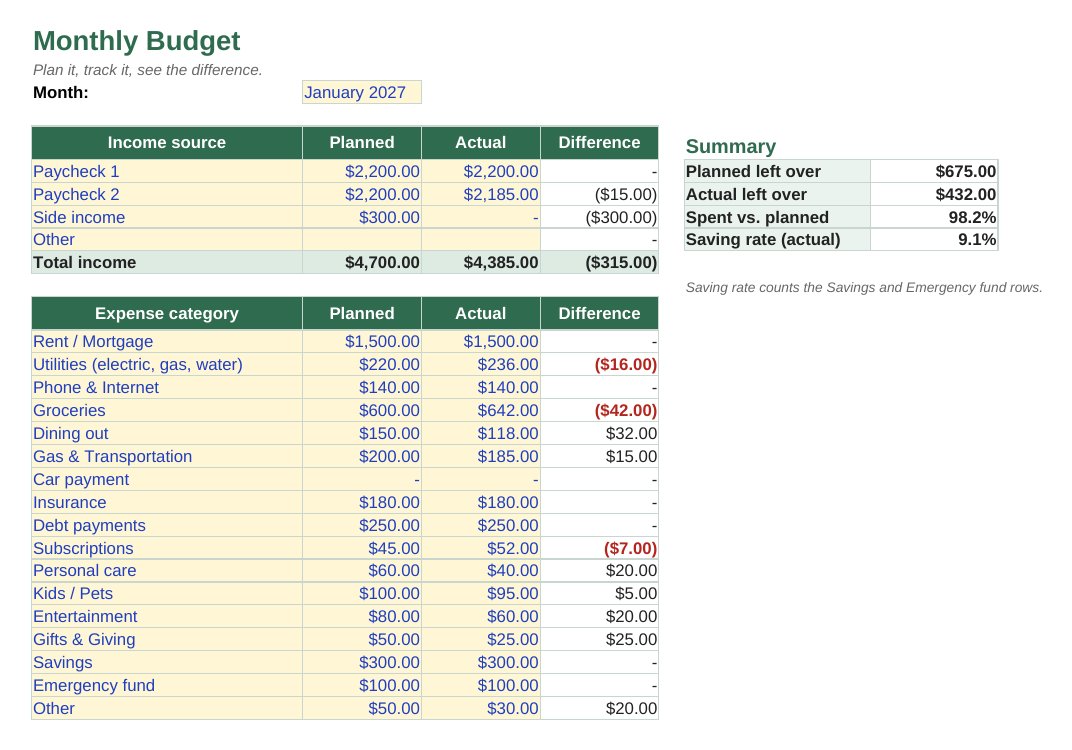Click the Insurance planned $180.00 cell
Screen dimensions: 1072x750
click(x=362, y=503)
